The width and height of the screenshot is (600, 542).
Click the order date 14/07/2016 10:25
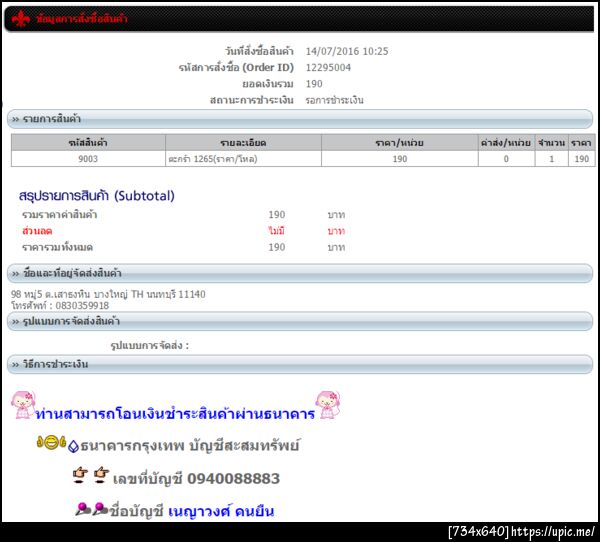coord(347,51)
